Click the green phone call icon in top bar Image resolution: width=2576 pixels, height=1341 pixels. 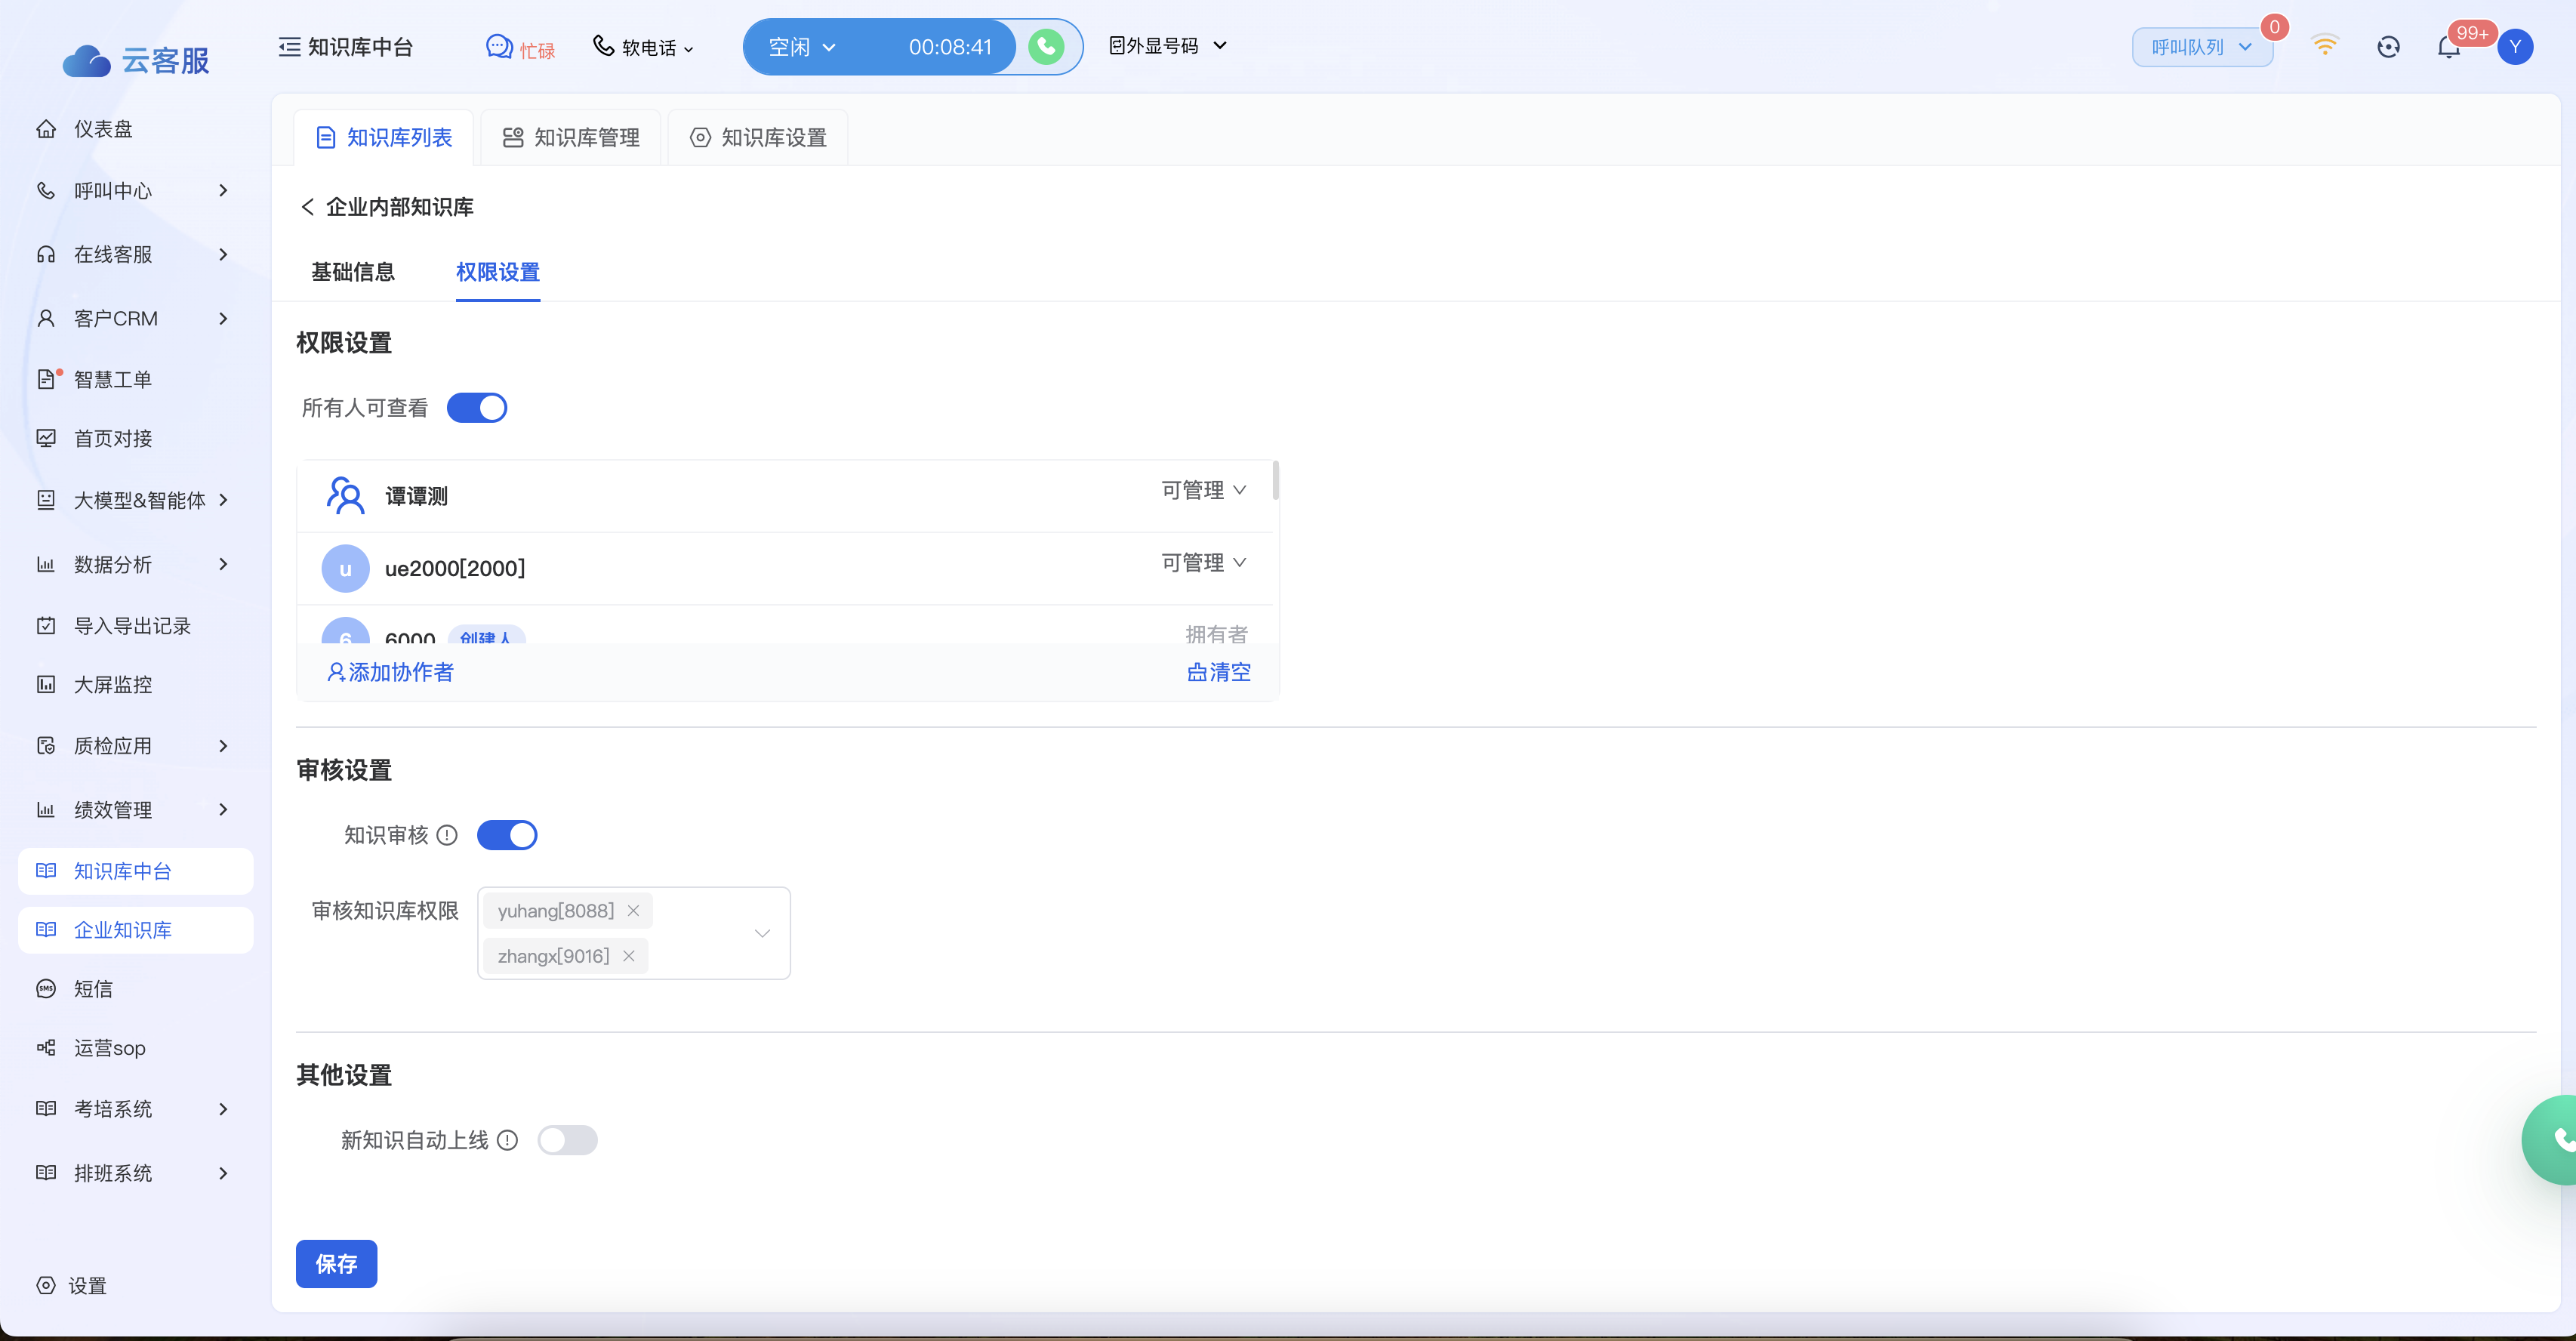pos(1046,47)
